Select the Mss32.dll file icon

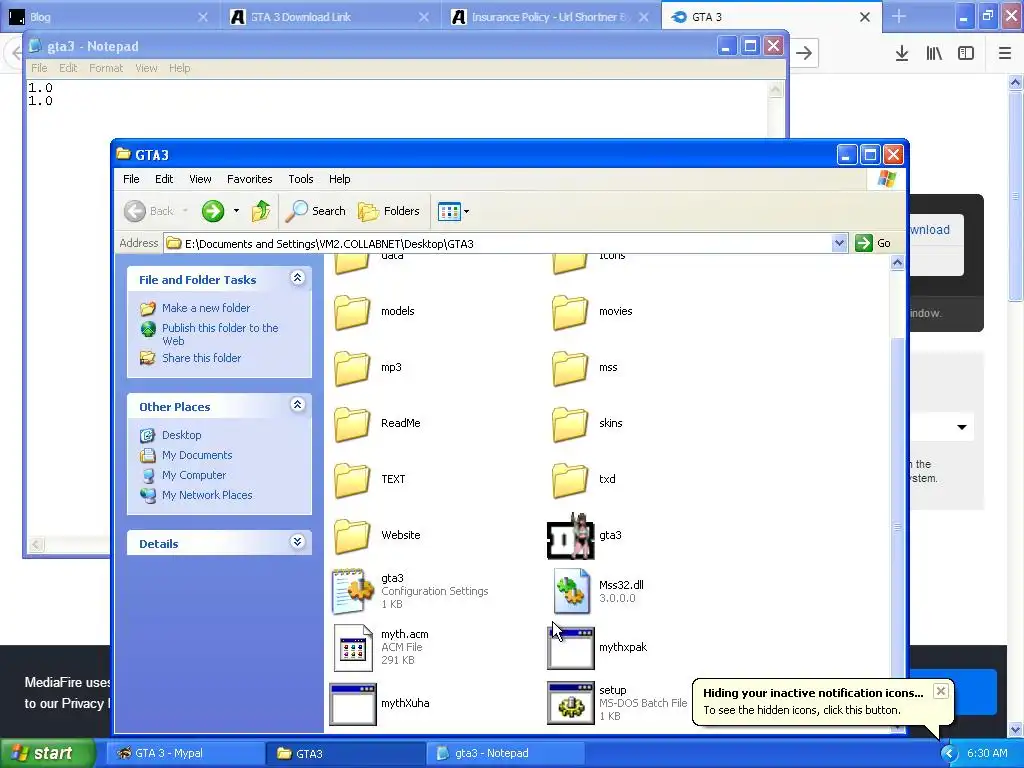point(571,591)
